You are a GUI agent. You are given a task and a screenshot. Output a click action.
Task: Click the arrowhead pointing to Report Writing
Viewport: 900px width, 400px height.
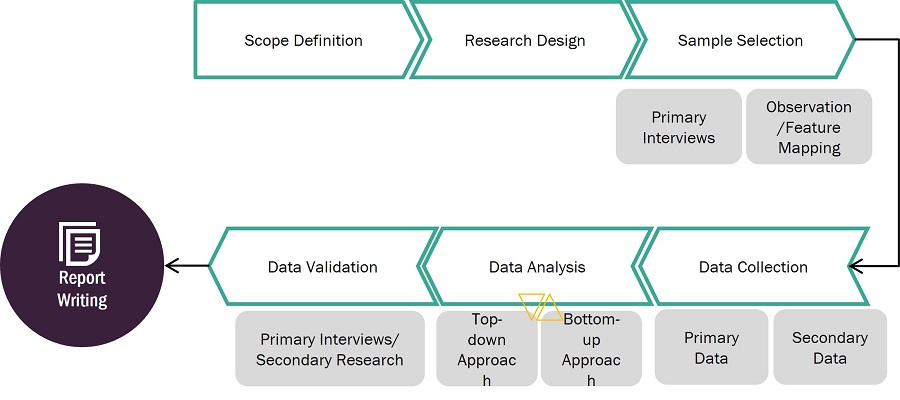172,266
